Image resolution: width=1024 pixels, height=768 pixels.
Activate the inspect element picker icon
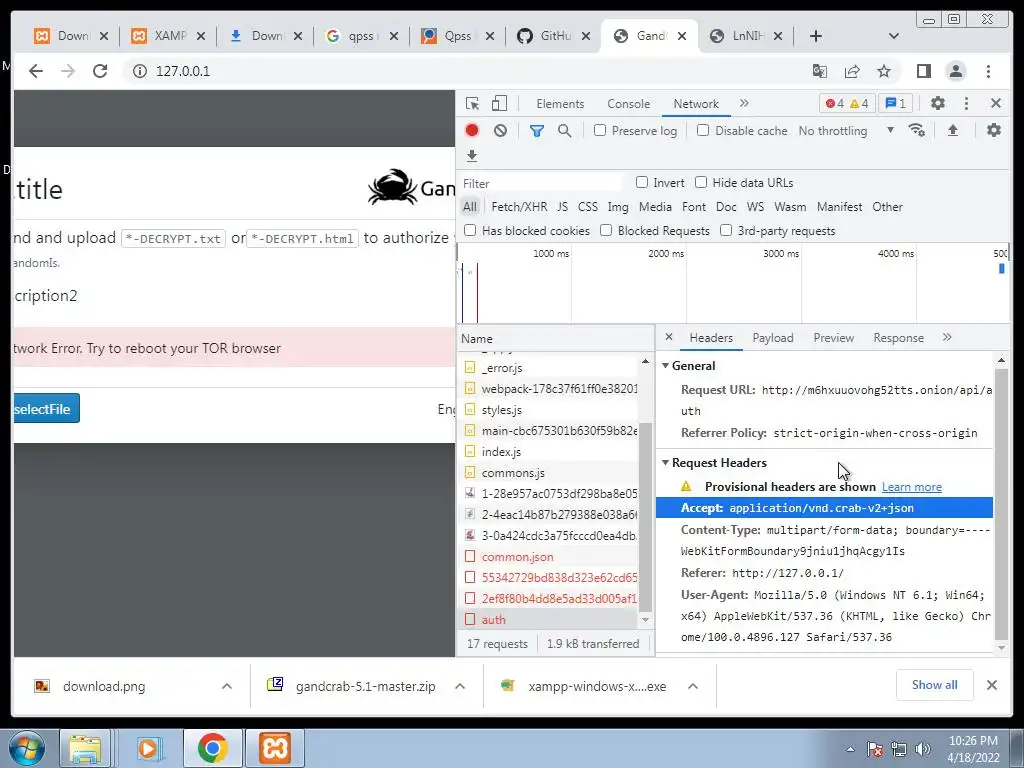click(x=472, y=103)
